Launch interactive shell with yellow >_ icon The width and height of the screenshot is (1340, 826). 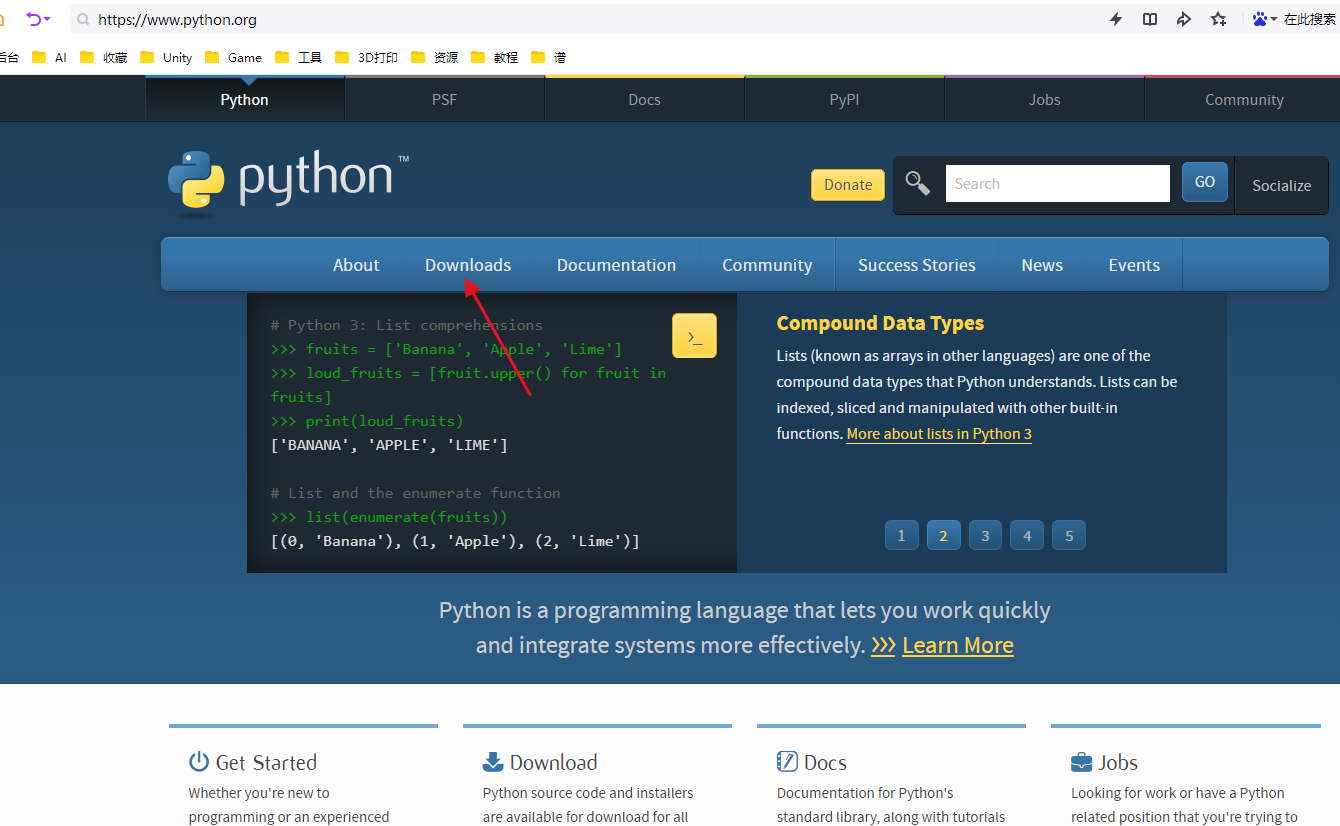(x=694, y=336)
